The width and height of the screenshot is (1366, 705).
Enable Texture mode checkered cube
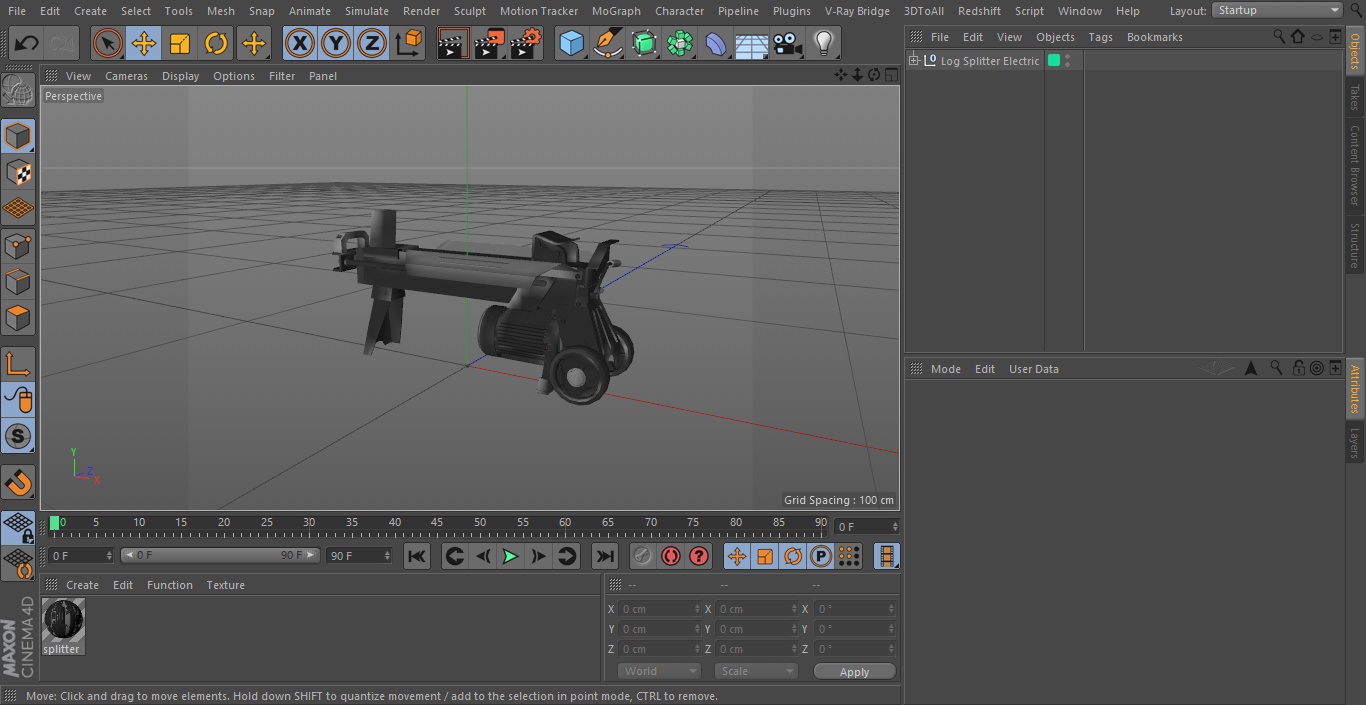tap(18, 172)
